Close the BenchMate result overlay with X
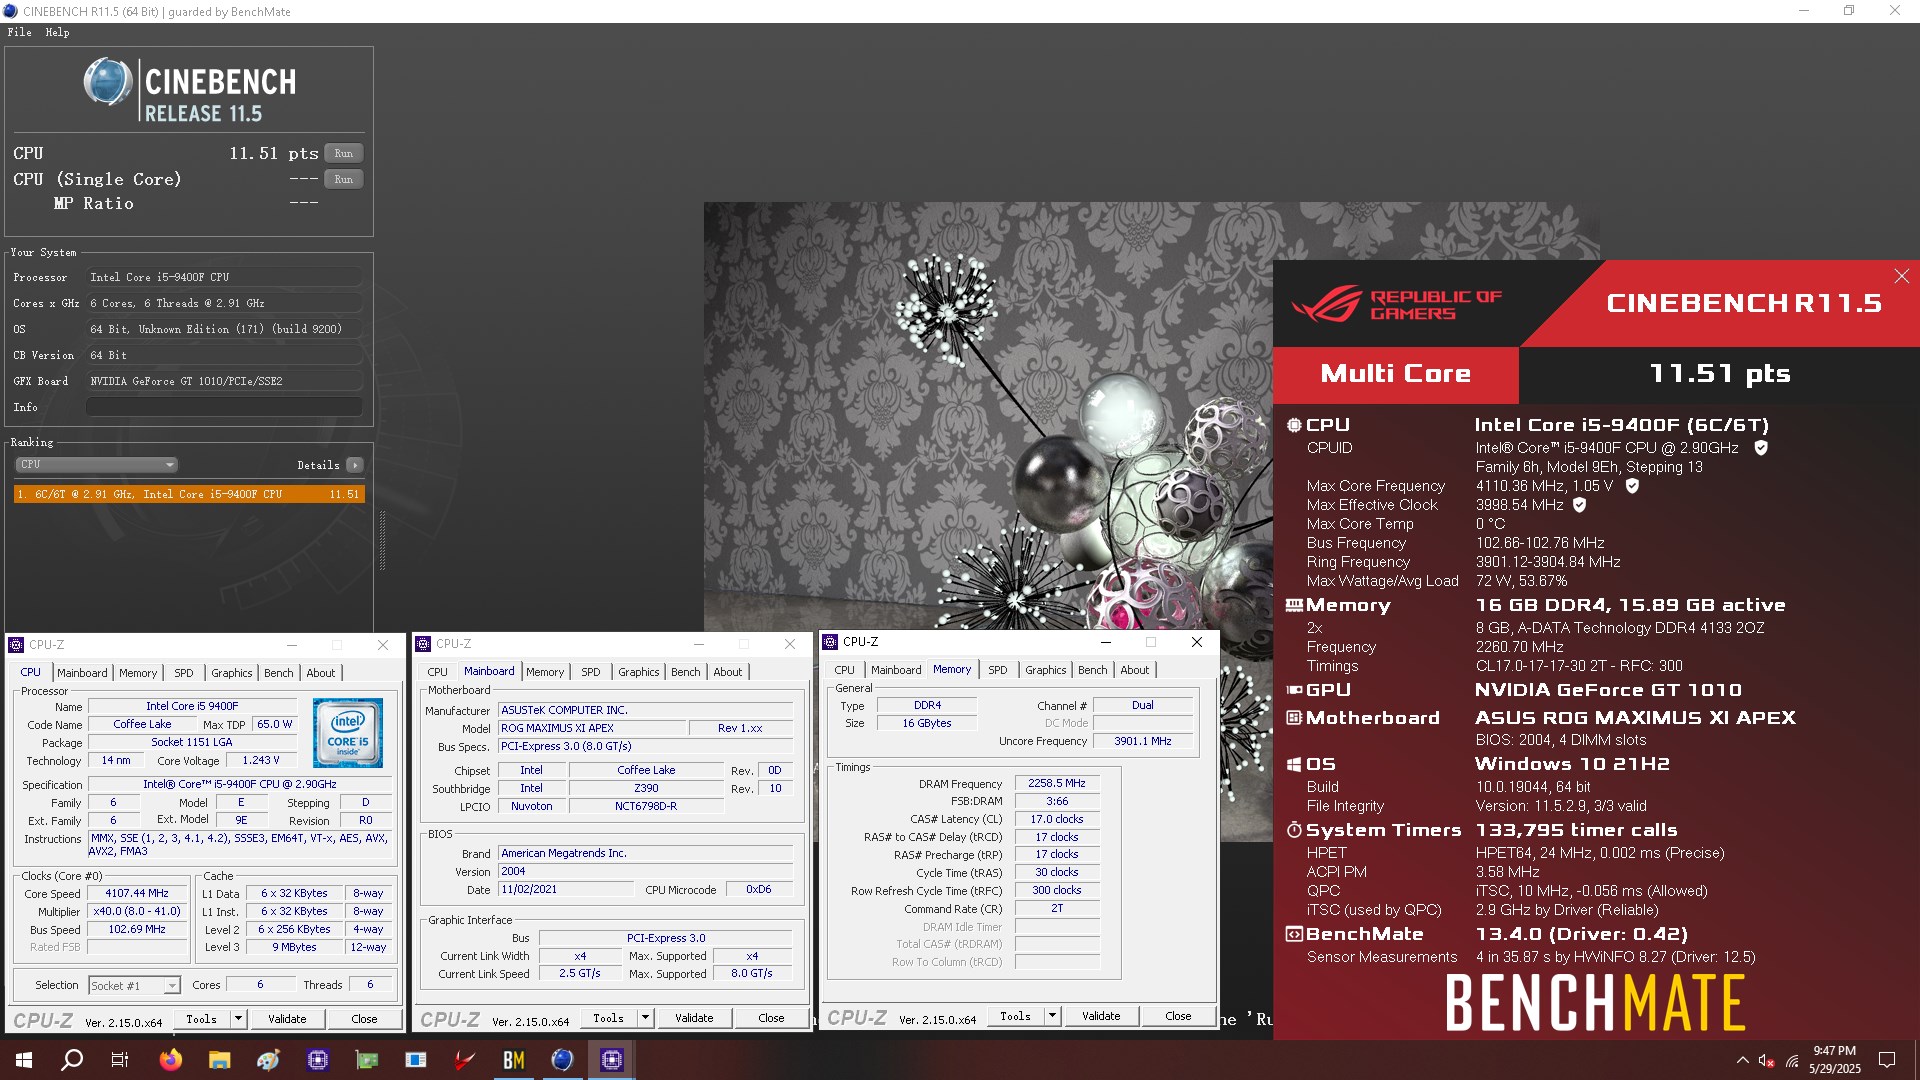The height and width of the screenshot is (1080, 1920). click(x=1901, y=276)
